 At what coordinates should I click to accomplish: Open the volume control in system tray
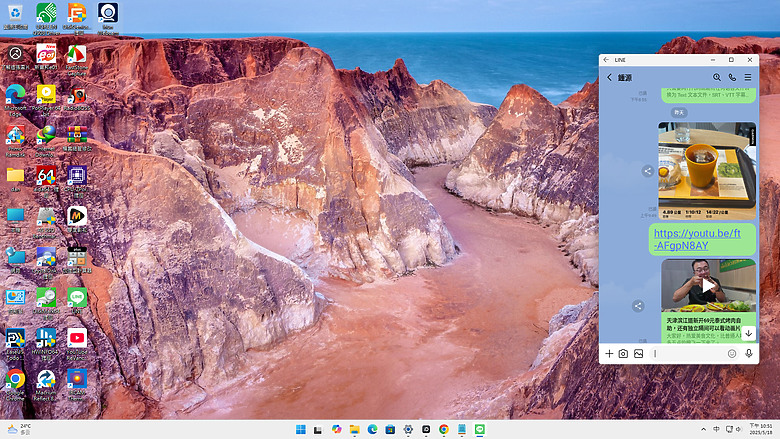[x=739, y=429]
